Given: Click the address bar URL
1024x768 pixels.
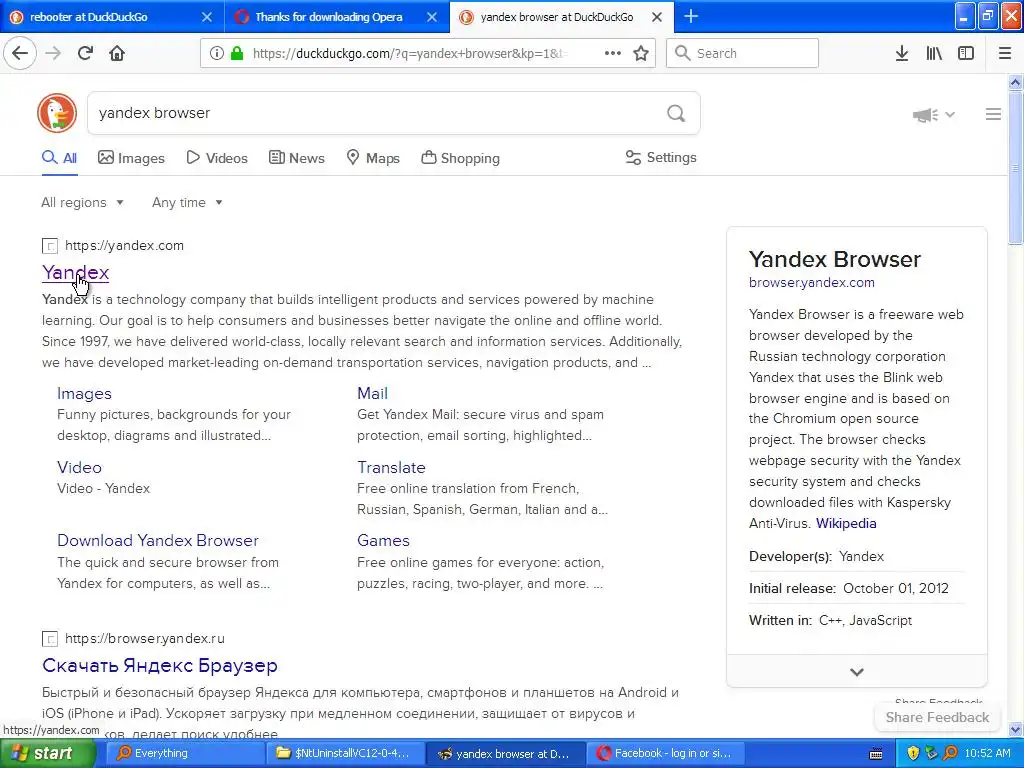Looking at the screenshot, I should tap(410, 53).
